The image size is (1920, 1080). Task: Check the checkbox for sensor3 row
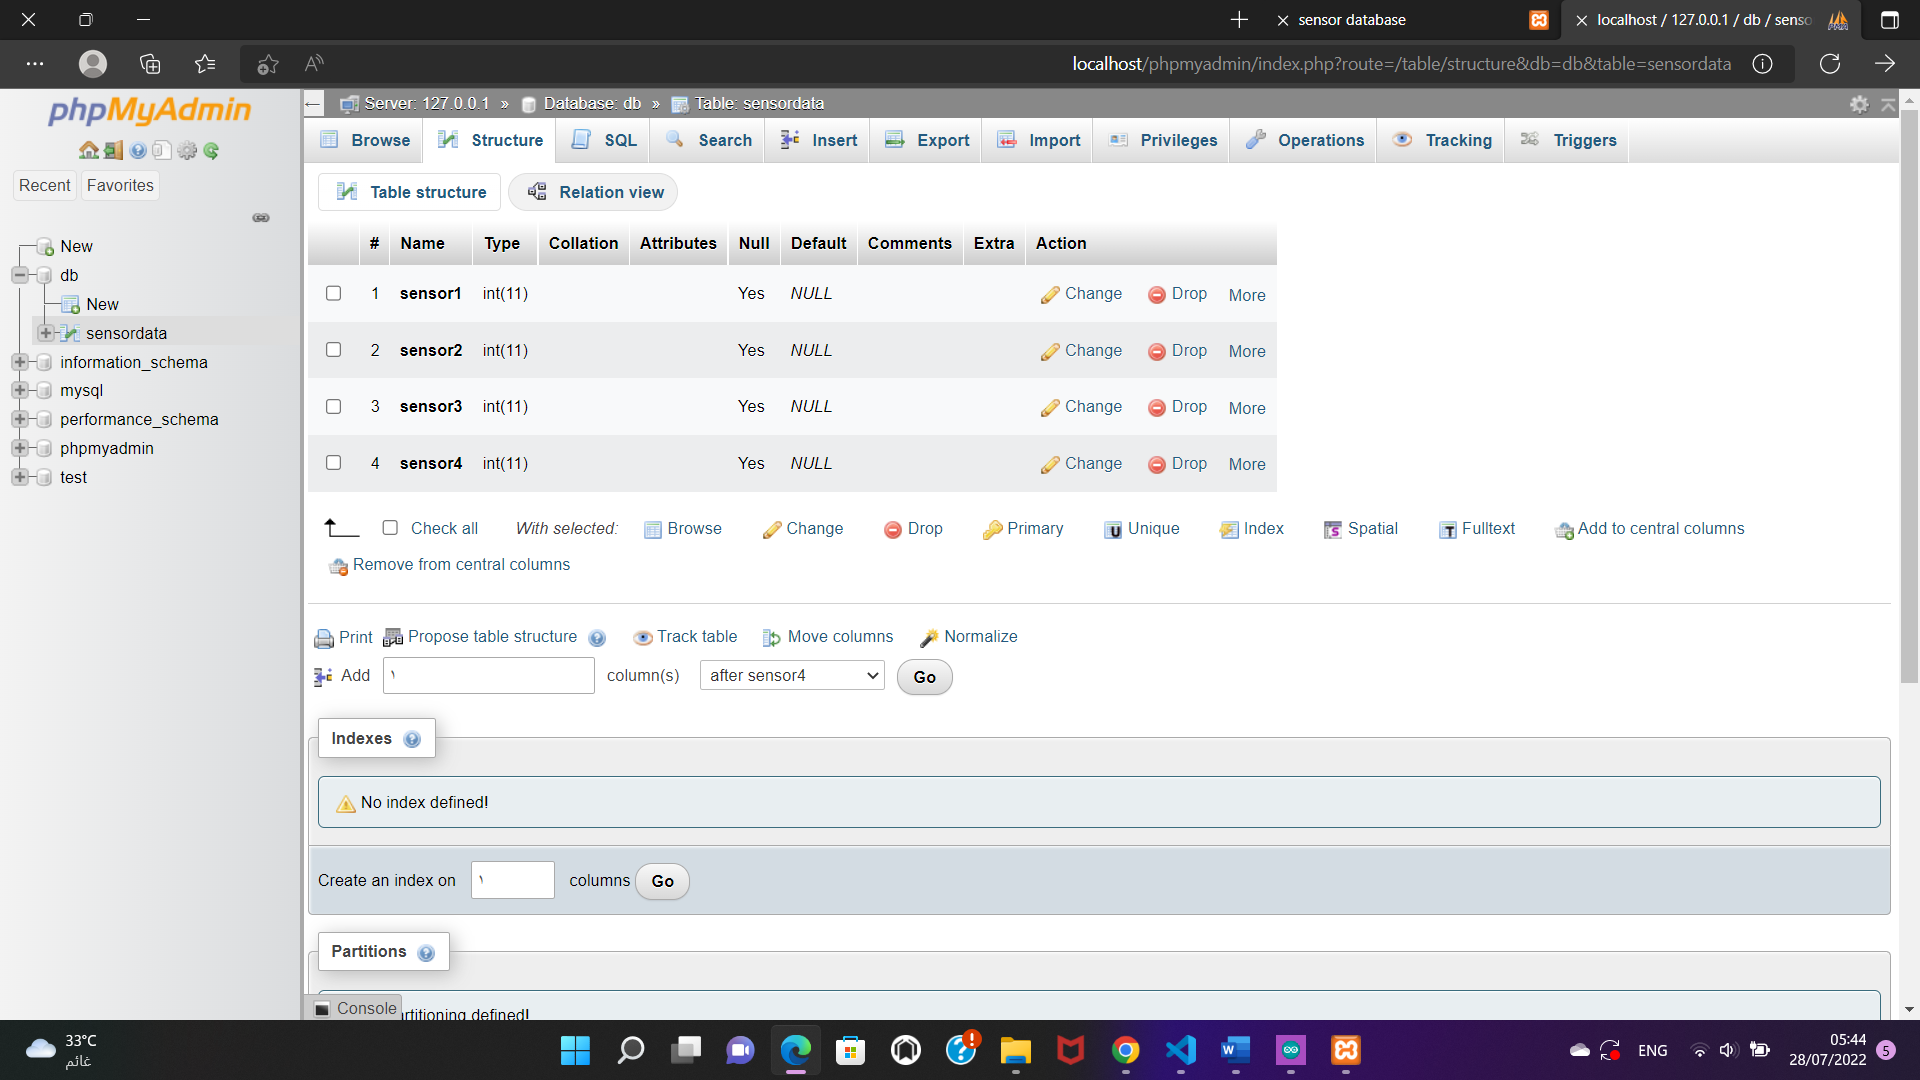coord(333,406)
